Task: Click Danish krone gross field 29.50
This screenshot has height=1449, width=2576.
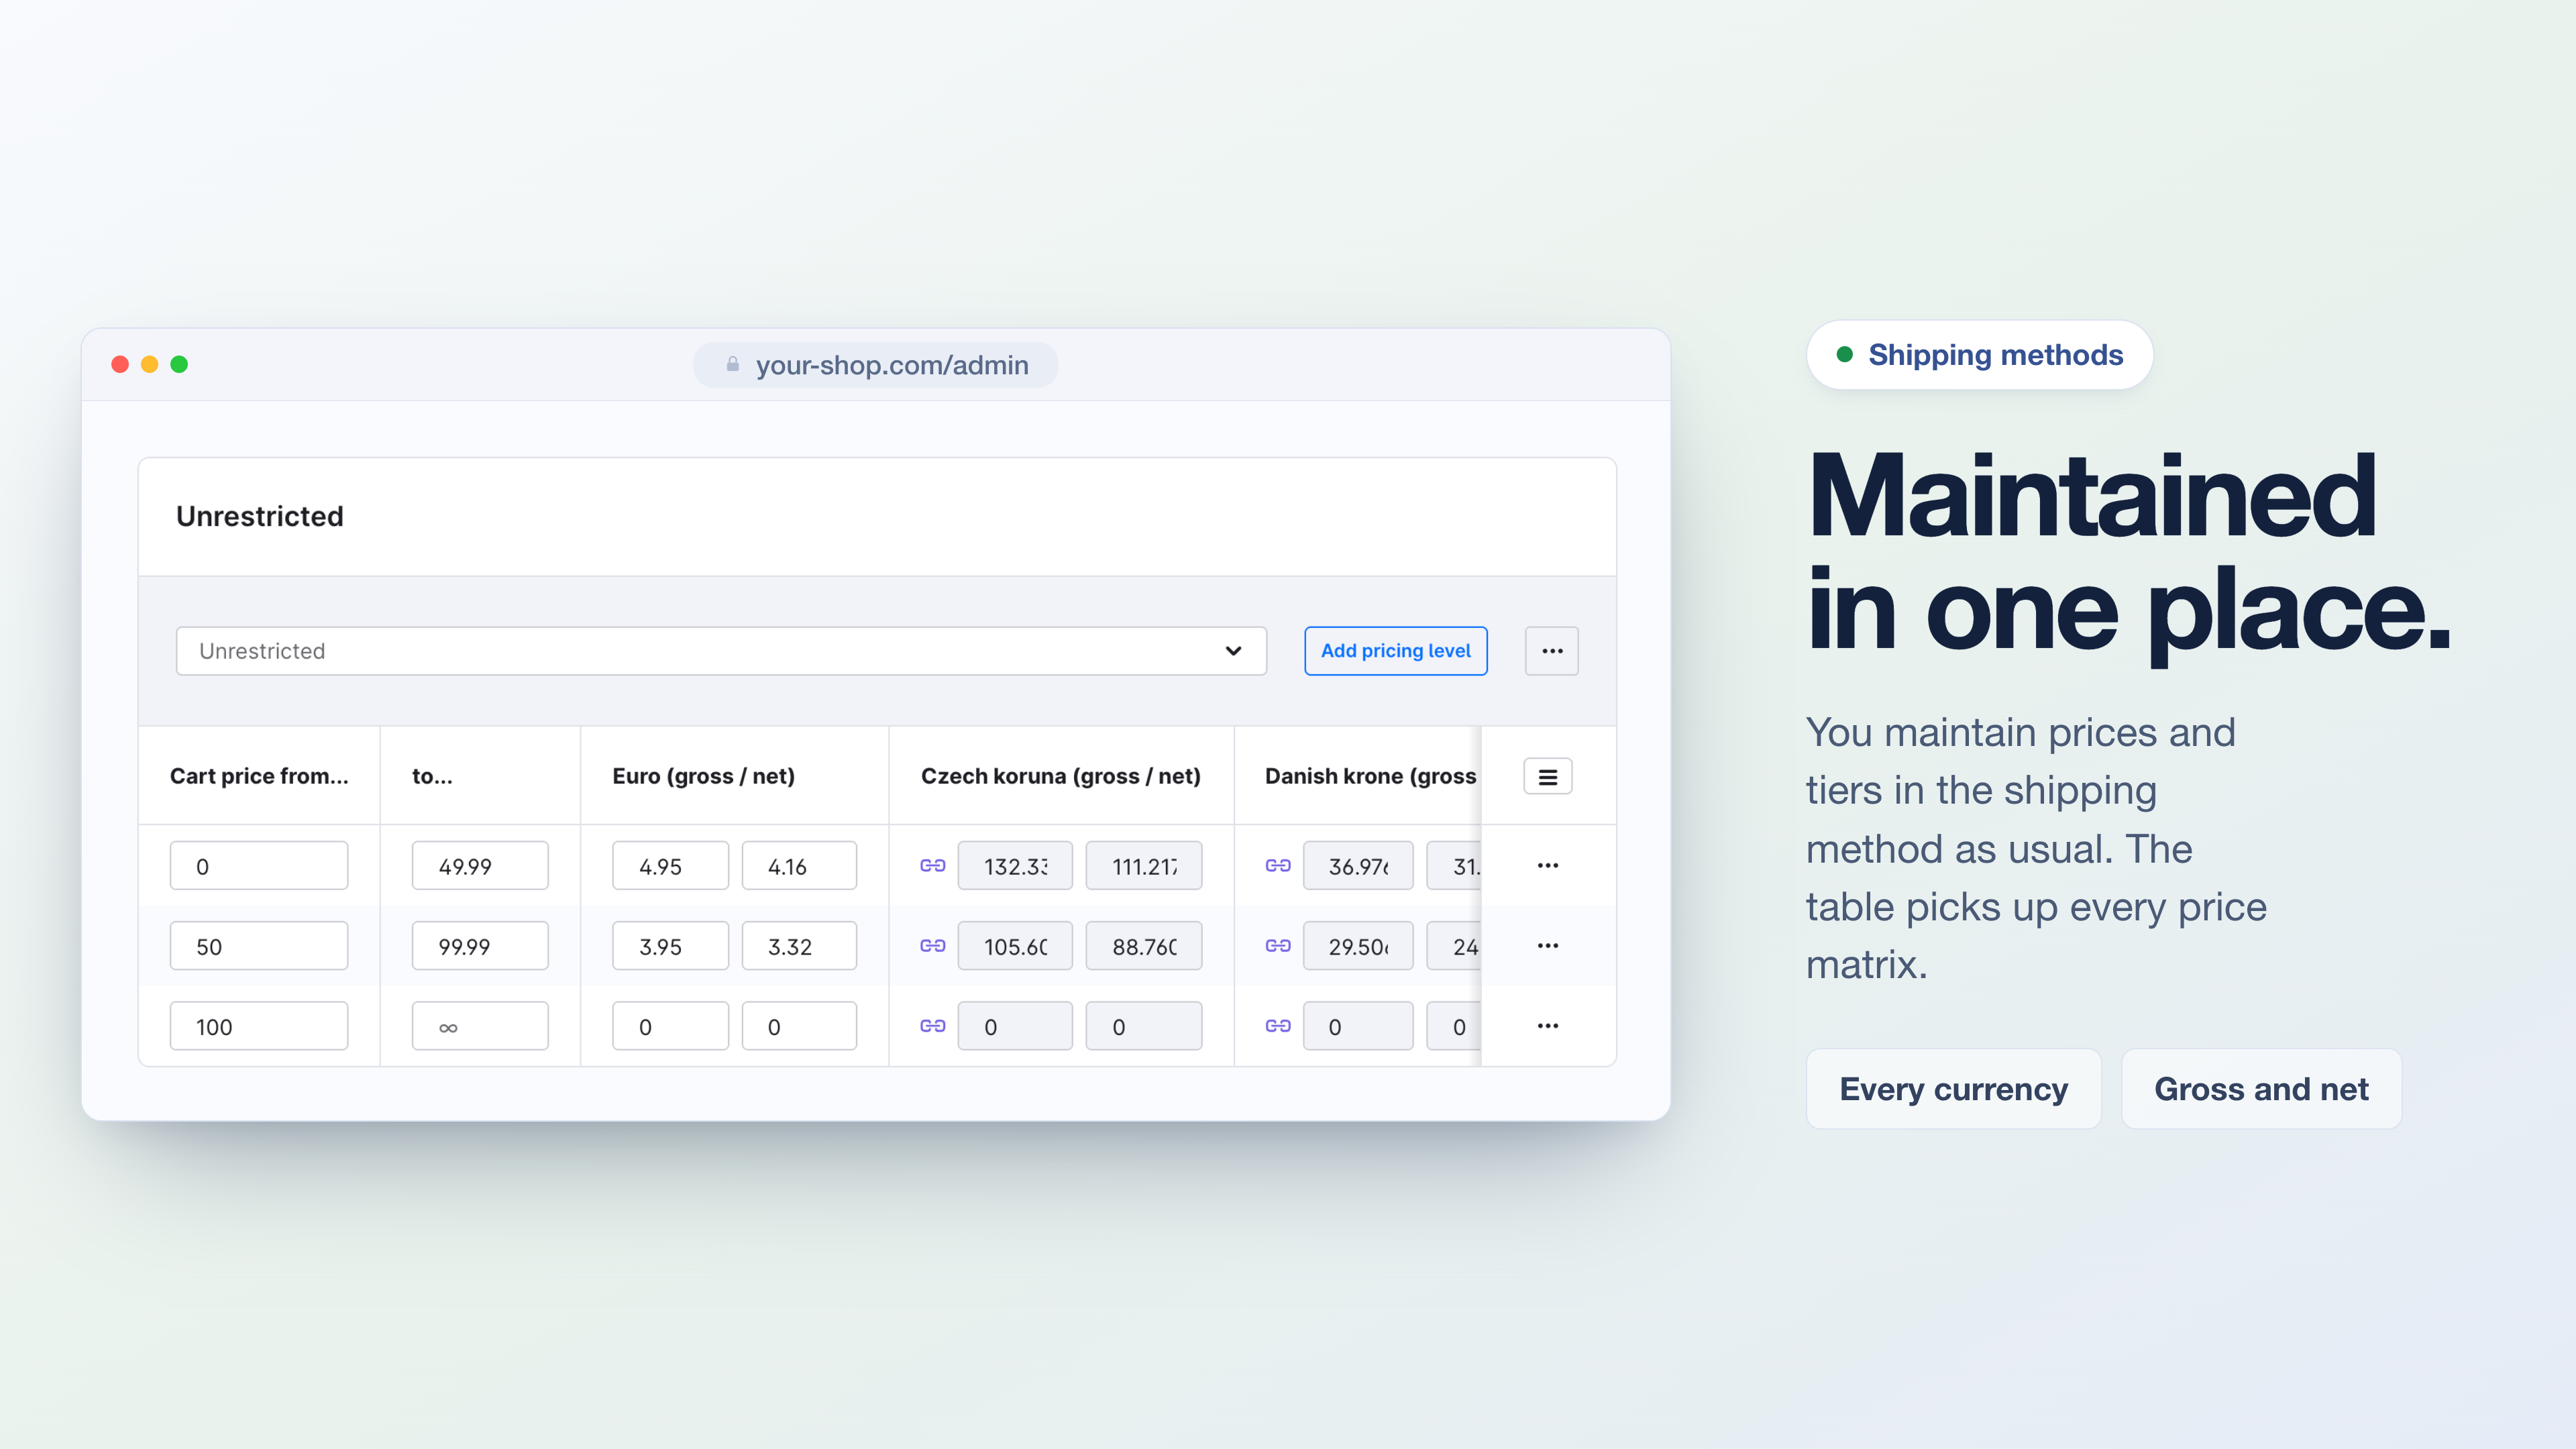Action: pyautogui.click(x=1358, y=946)
